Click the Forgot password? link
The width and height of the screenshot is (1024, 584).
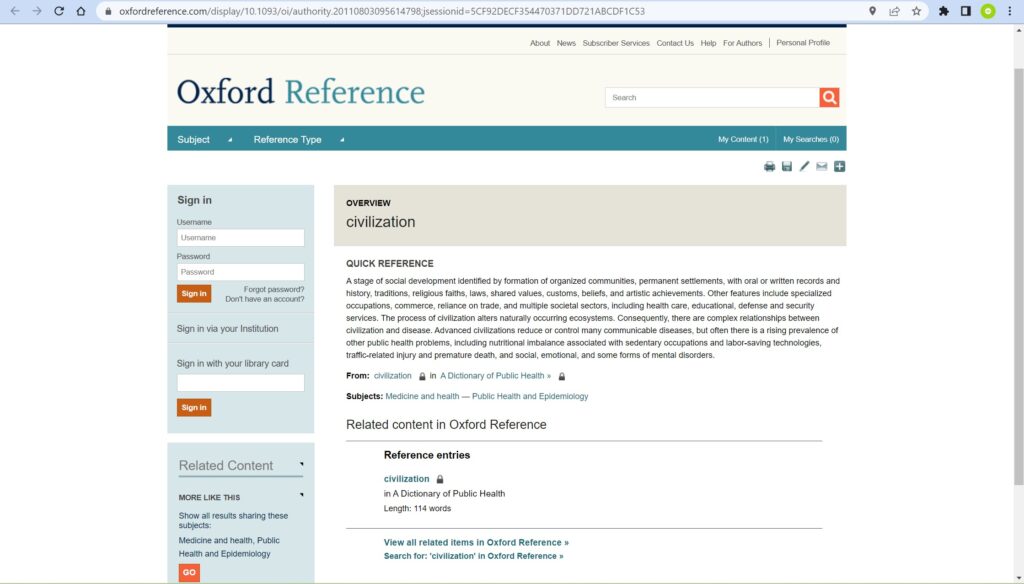click(274, 289)
